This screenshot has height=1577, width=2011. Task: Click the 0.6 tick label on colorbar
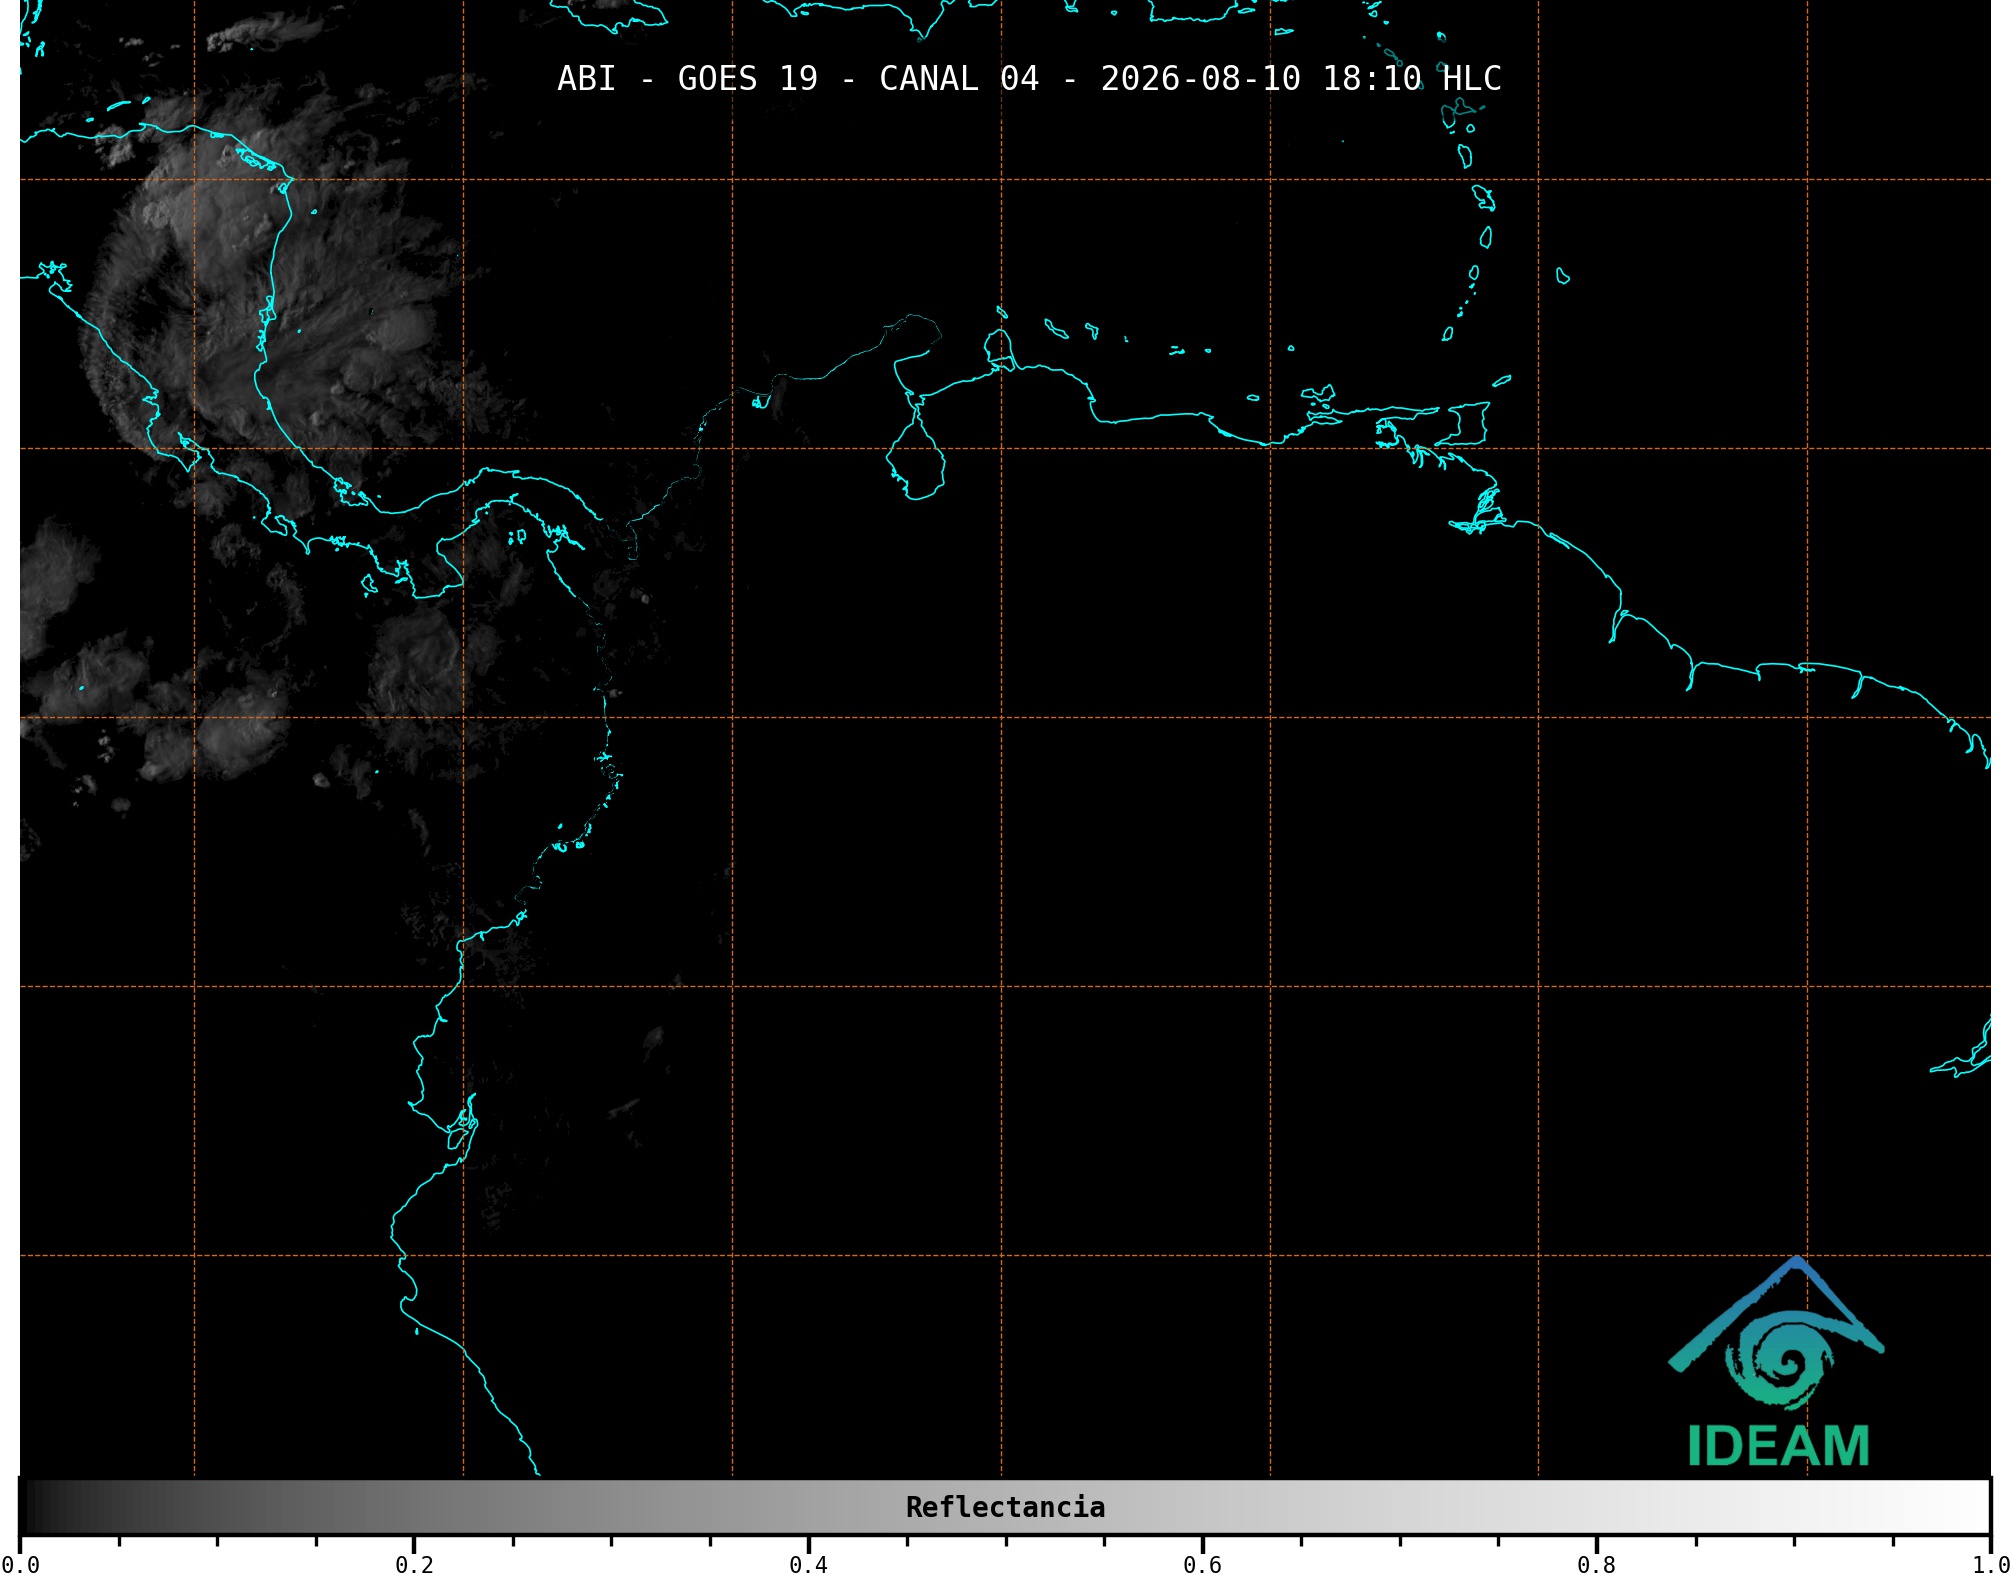click(1202, 1565)
